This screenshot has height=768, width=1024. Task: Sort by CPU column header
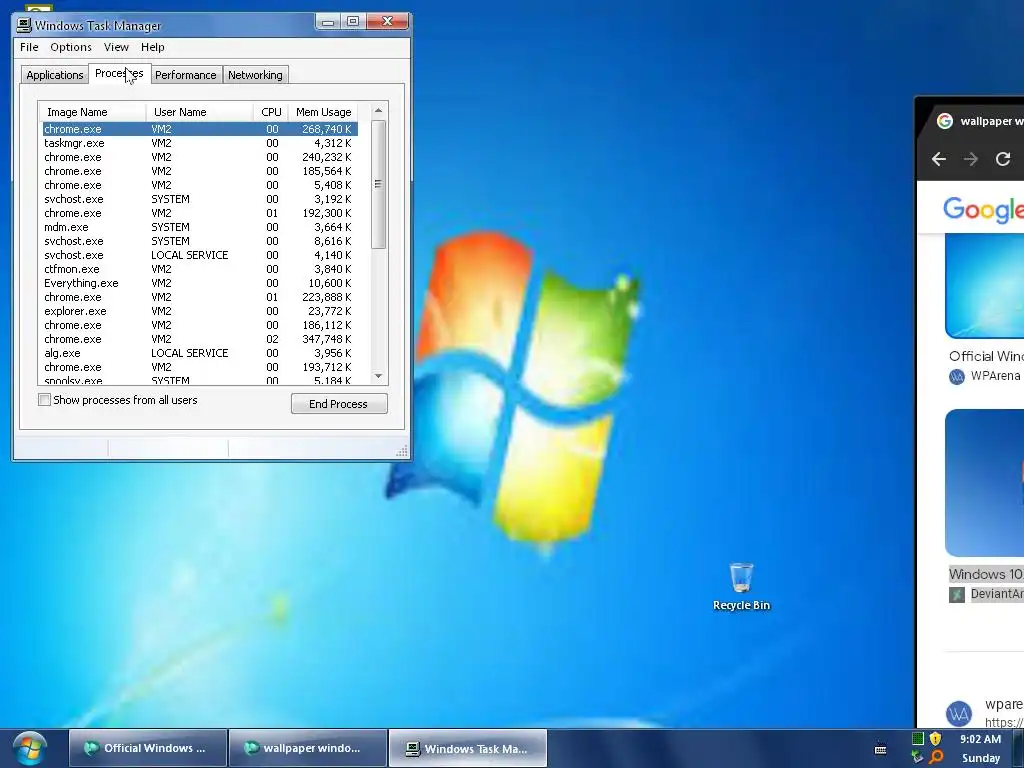point(270,112)
